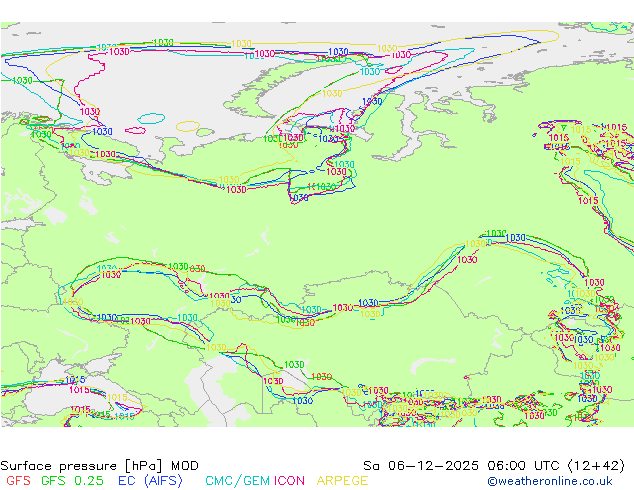Click the green 1030 label atop right-side ridge
Viewport: 634px width, 490px height.
coord(495,234)
